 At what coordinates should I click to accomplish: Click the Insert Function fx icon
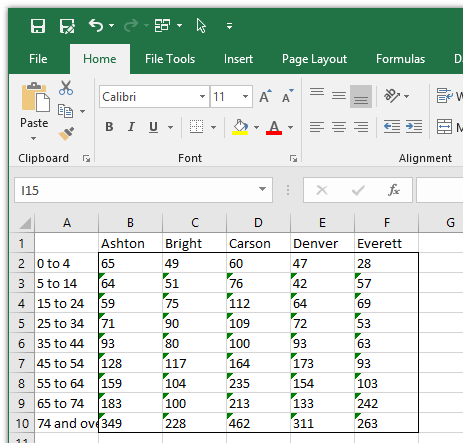(x=394, y=190)
